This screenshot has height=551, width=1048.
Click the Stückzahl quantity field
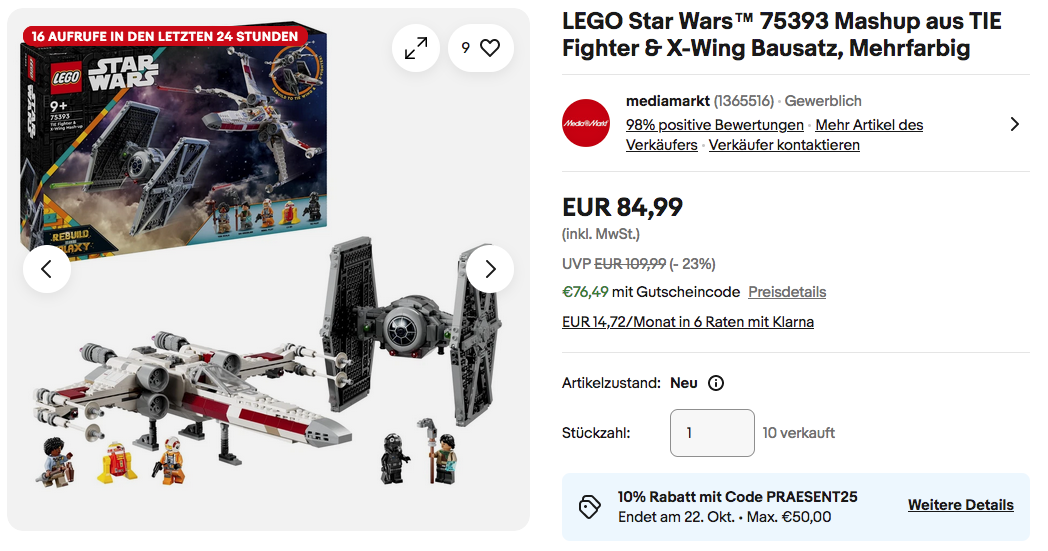tap(712, 433)
